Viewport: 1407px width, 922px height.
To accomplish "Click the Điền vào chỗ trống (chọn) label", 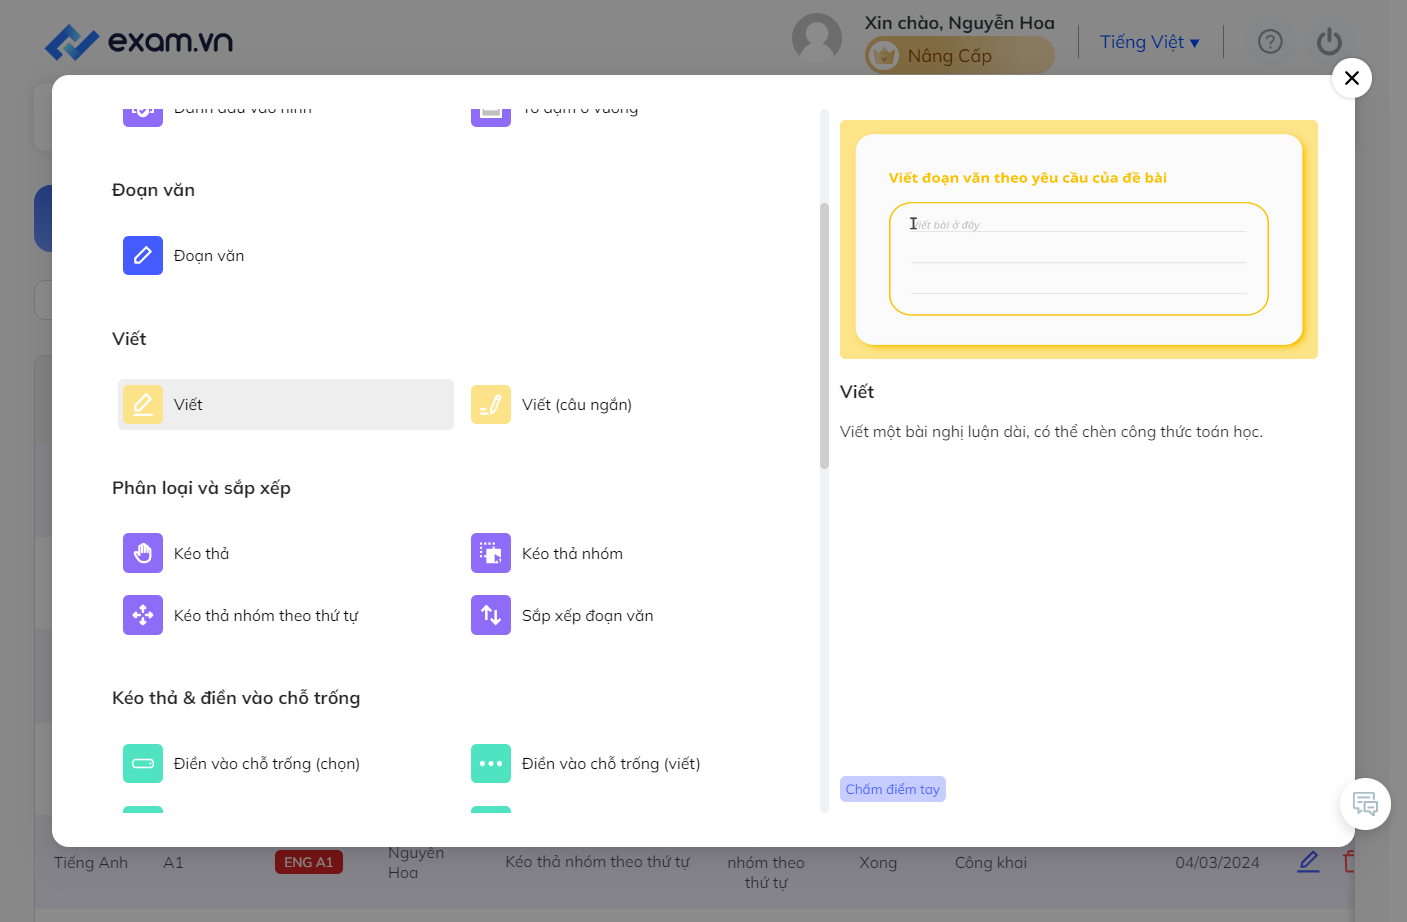I will pyautogui.click(x=267, y=764).
